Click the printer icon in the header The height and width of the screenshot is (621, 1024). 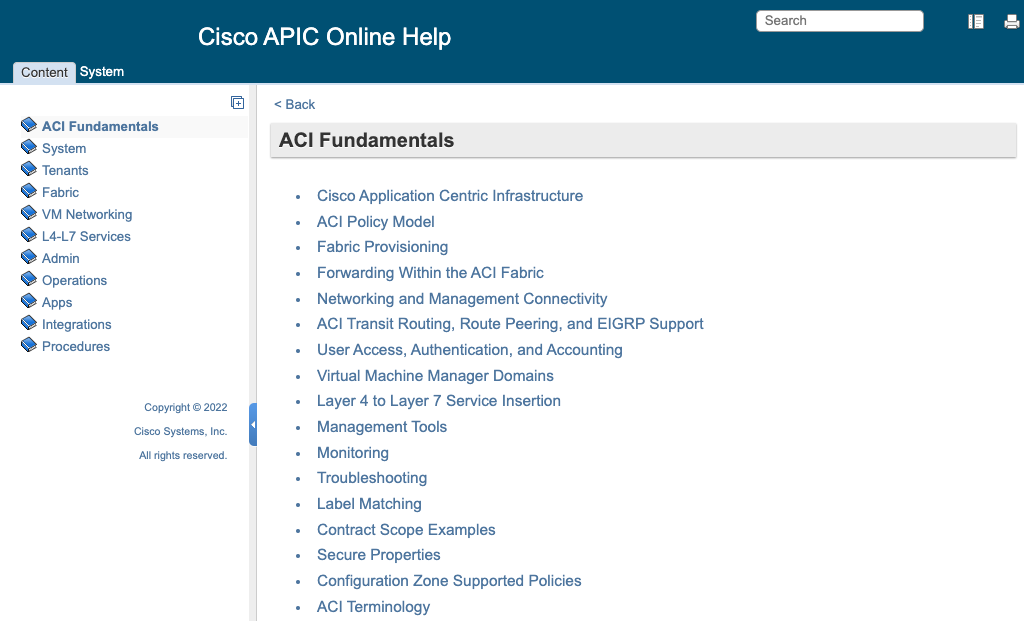click(x=1012, y=22)
